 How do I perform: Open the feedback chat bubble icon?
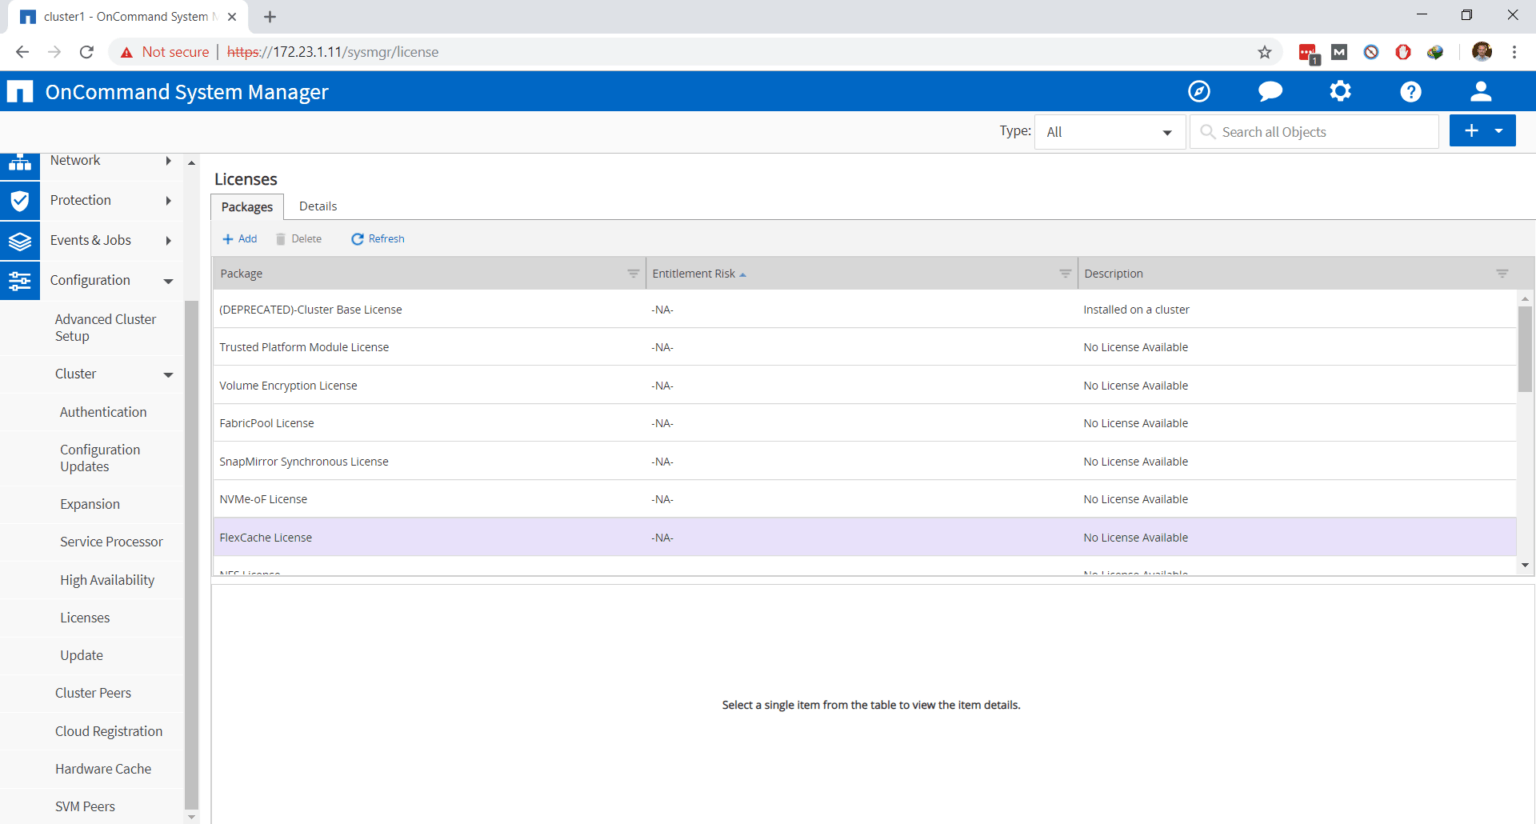tap(1269, 91)
